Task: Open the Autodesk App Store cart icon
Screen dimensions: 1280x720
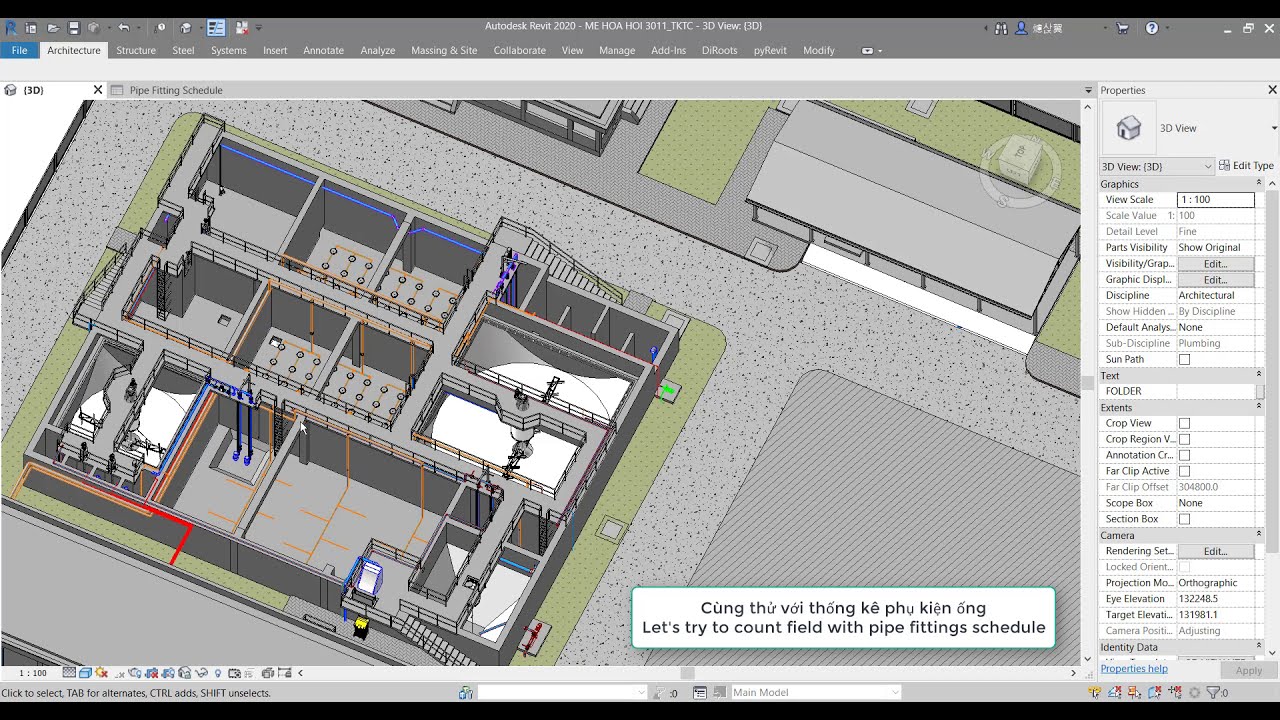Action: [x=1122, y=28]
